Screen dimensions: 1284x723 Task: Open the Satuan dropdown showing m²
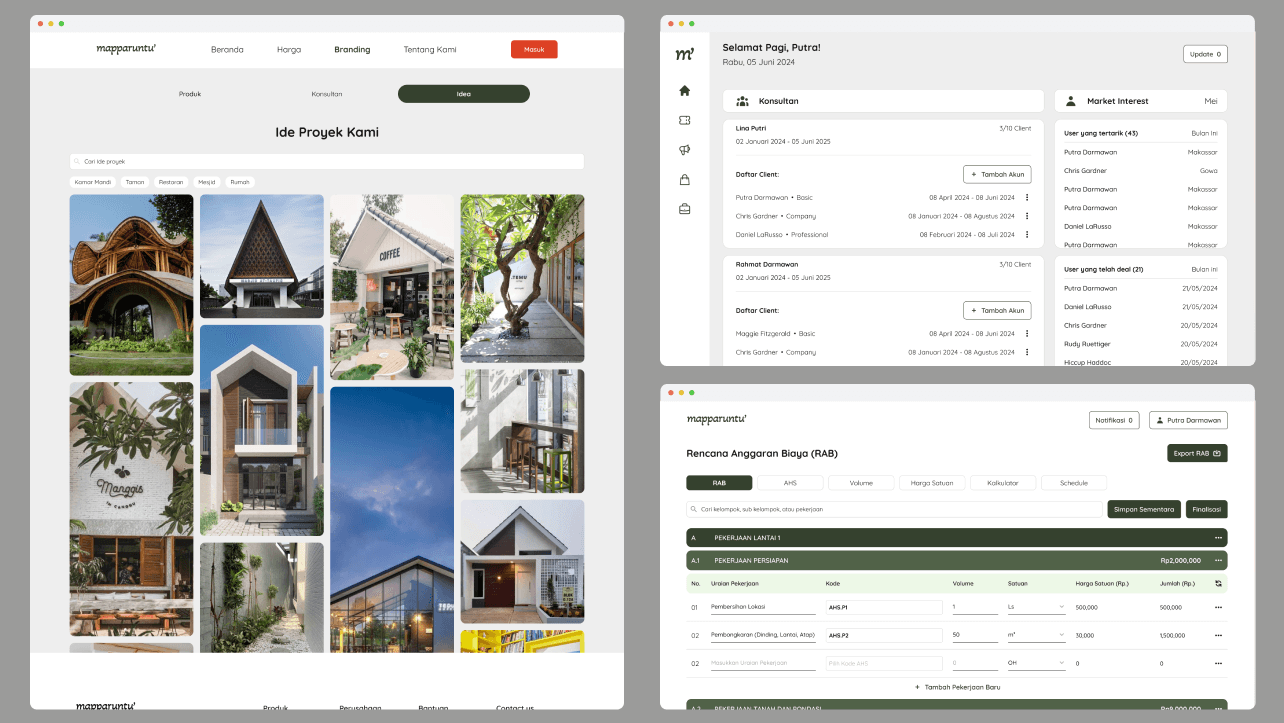(1034, 635)
